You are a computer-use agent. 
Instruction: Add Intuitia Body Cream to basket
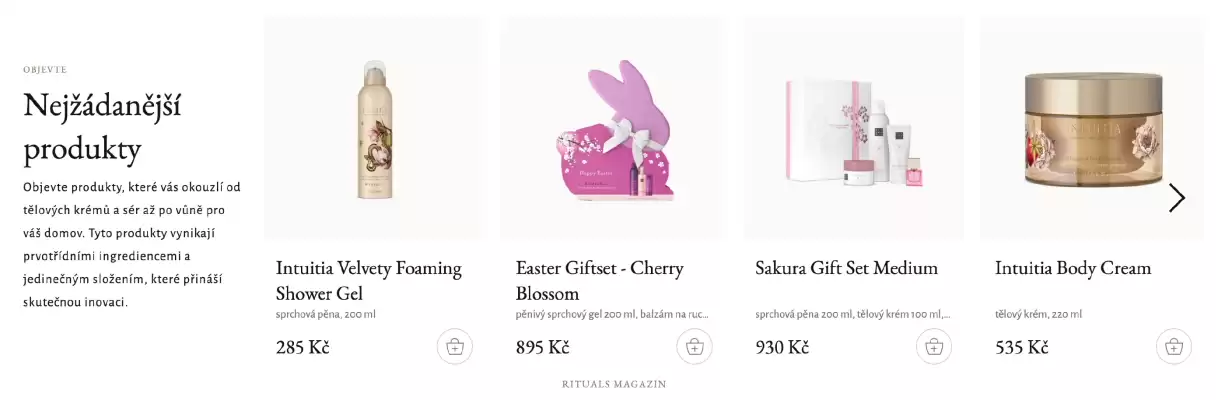point(1174,347)
